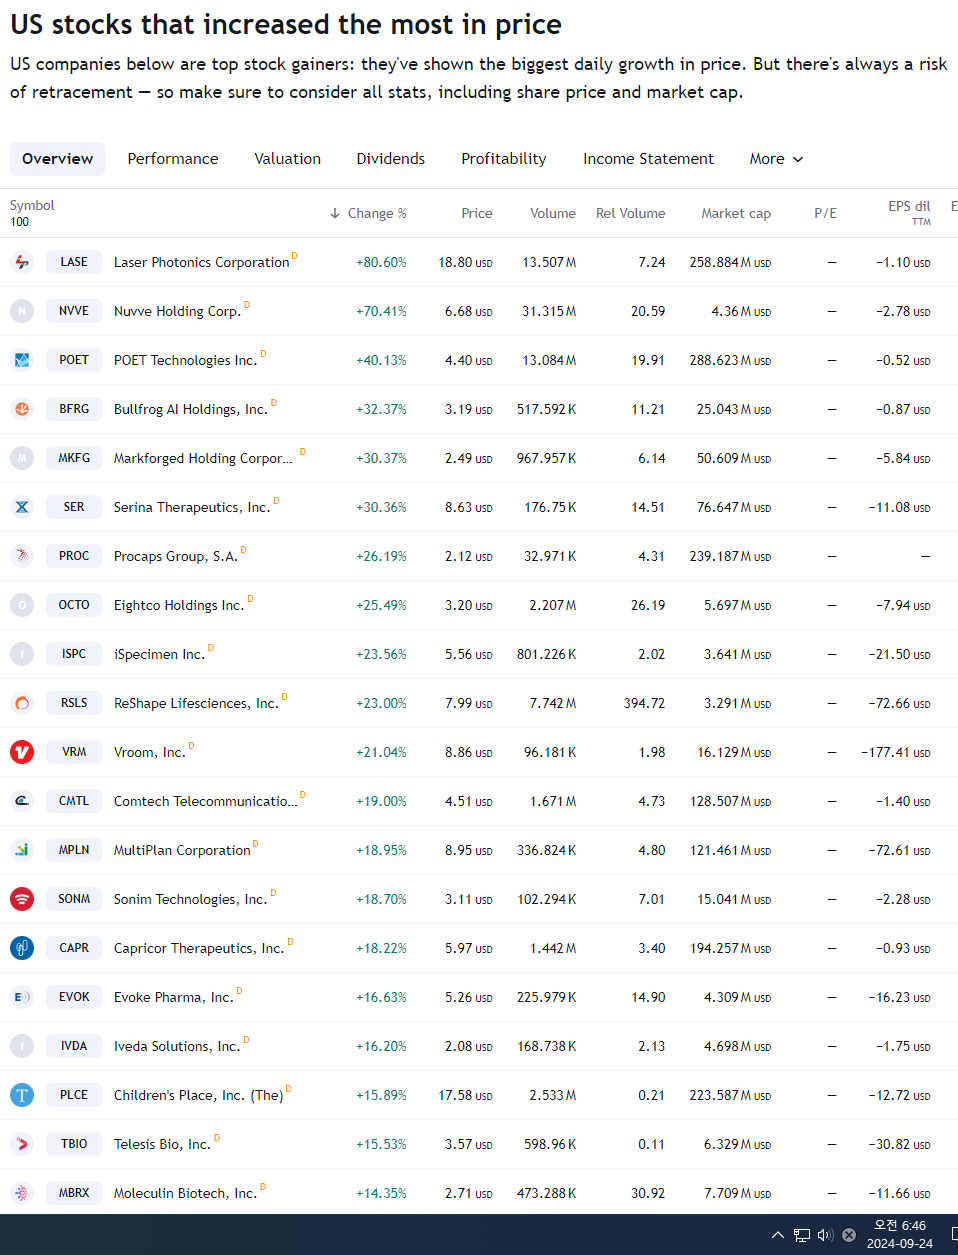Viewport: 958px width, 1255px height.
Task: Open the Moleculin Biotech, Inc. link
Action: 186,1193
